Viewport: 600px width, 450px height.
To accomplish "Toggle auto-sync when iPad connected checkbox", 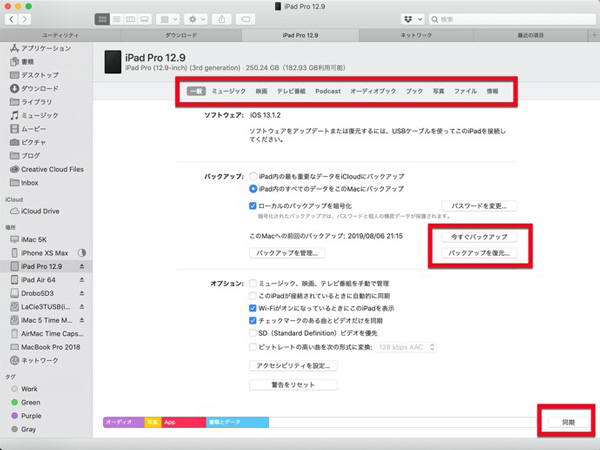I will pyautogui.click(x=253, y=296).
